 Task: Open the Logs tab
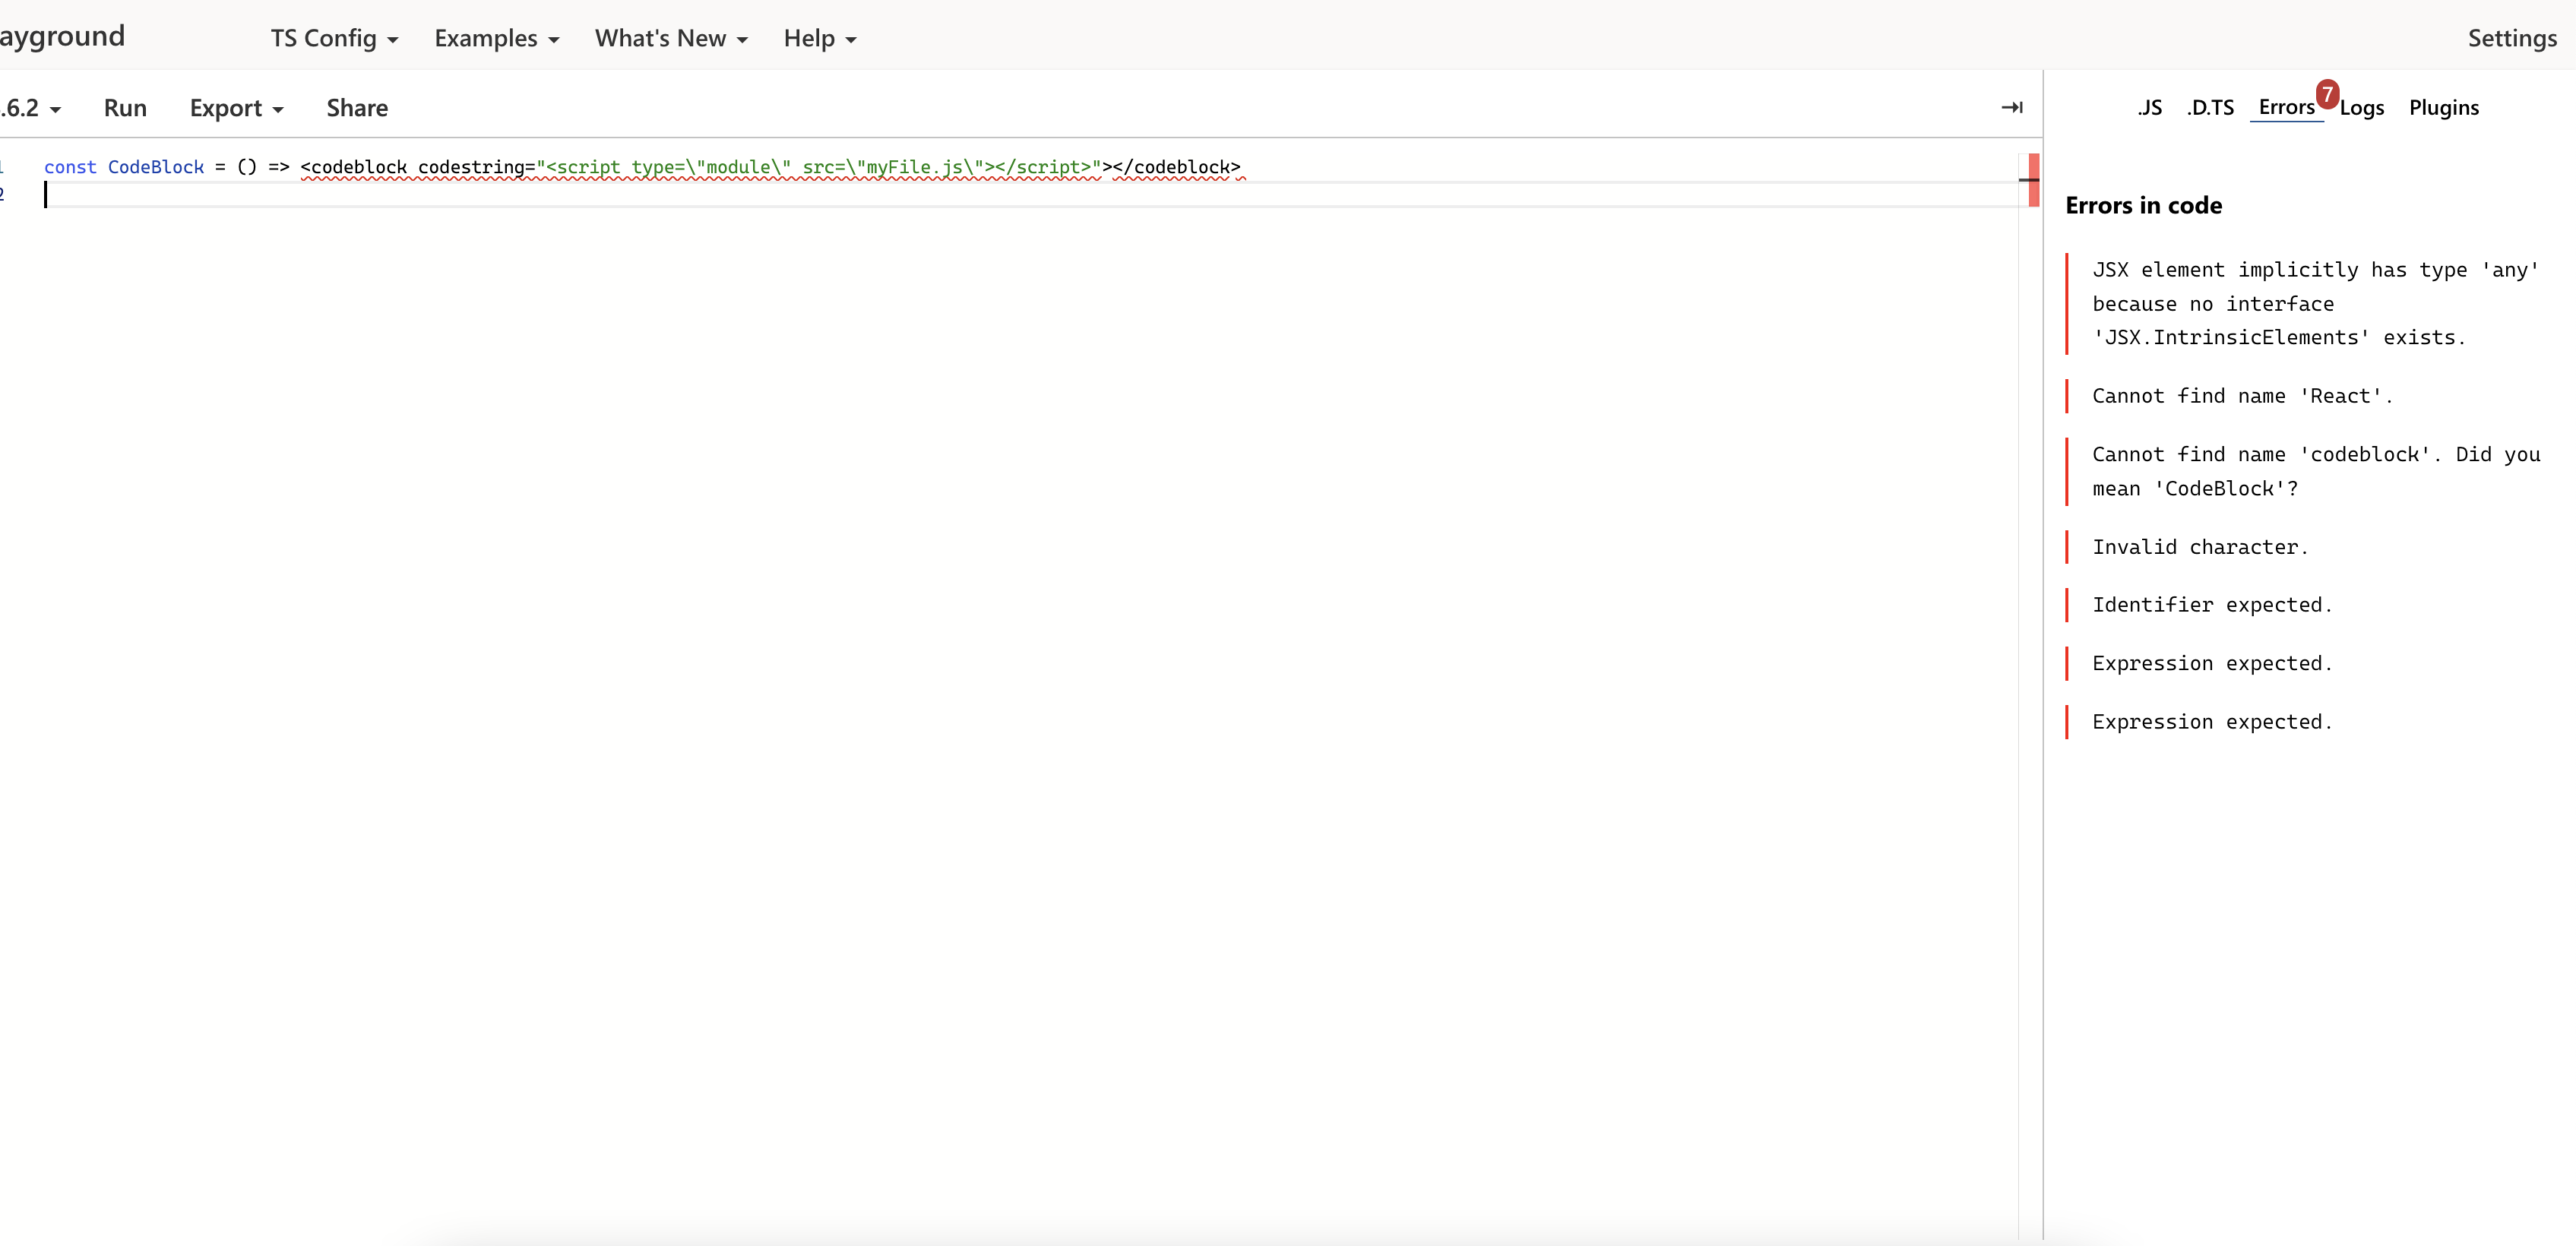tap(2363, 107)
